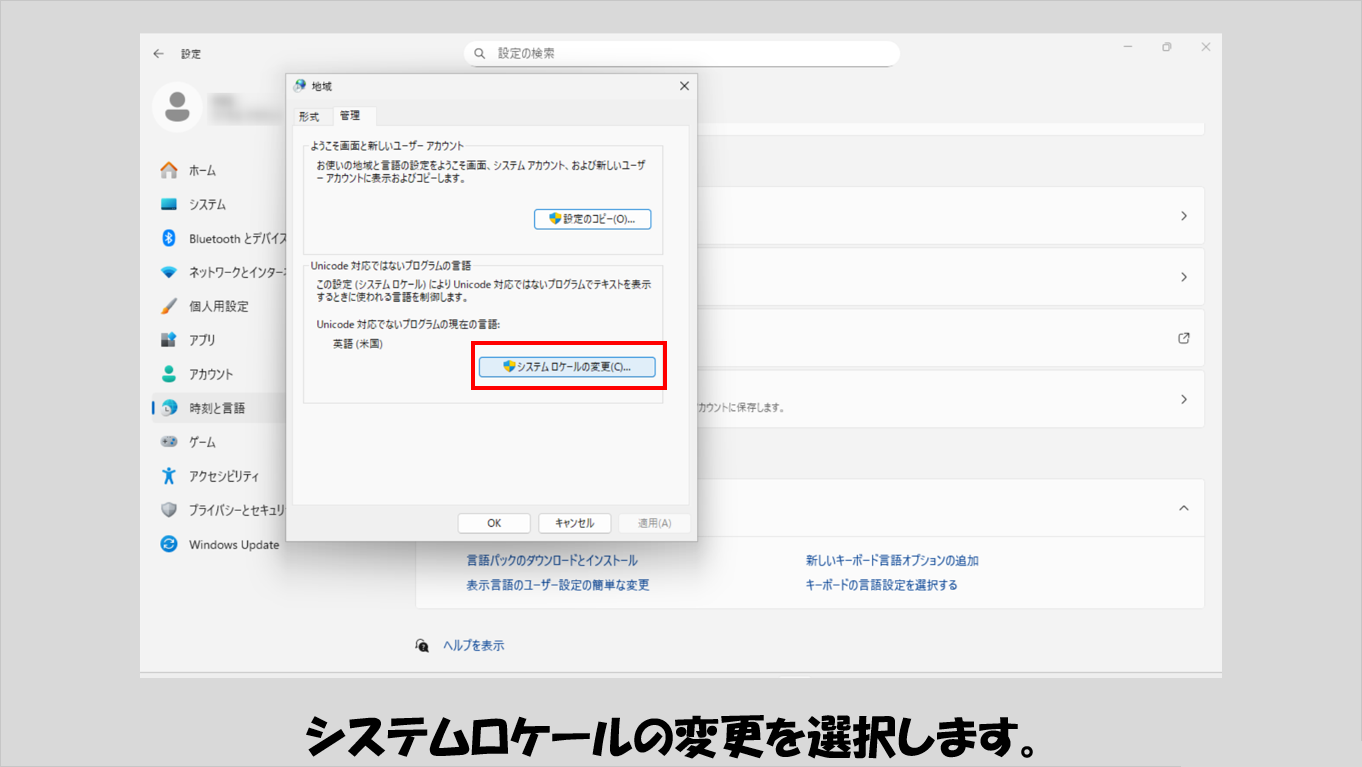Screen dimensions: 1362x767
Task: Open the ヘルプを表示 link
Action: coord(473,646)
